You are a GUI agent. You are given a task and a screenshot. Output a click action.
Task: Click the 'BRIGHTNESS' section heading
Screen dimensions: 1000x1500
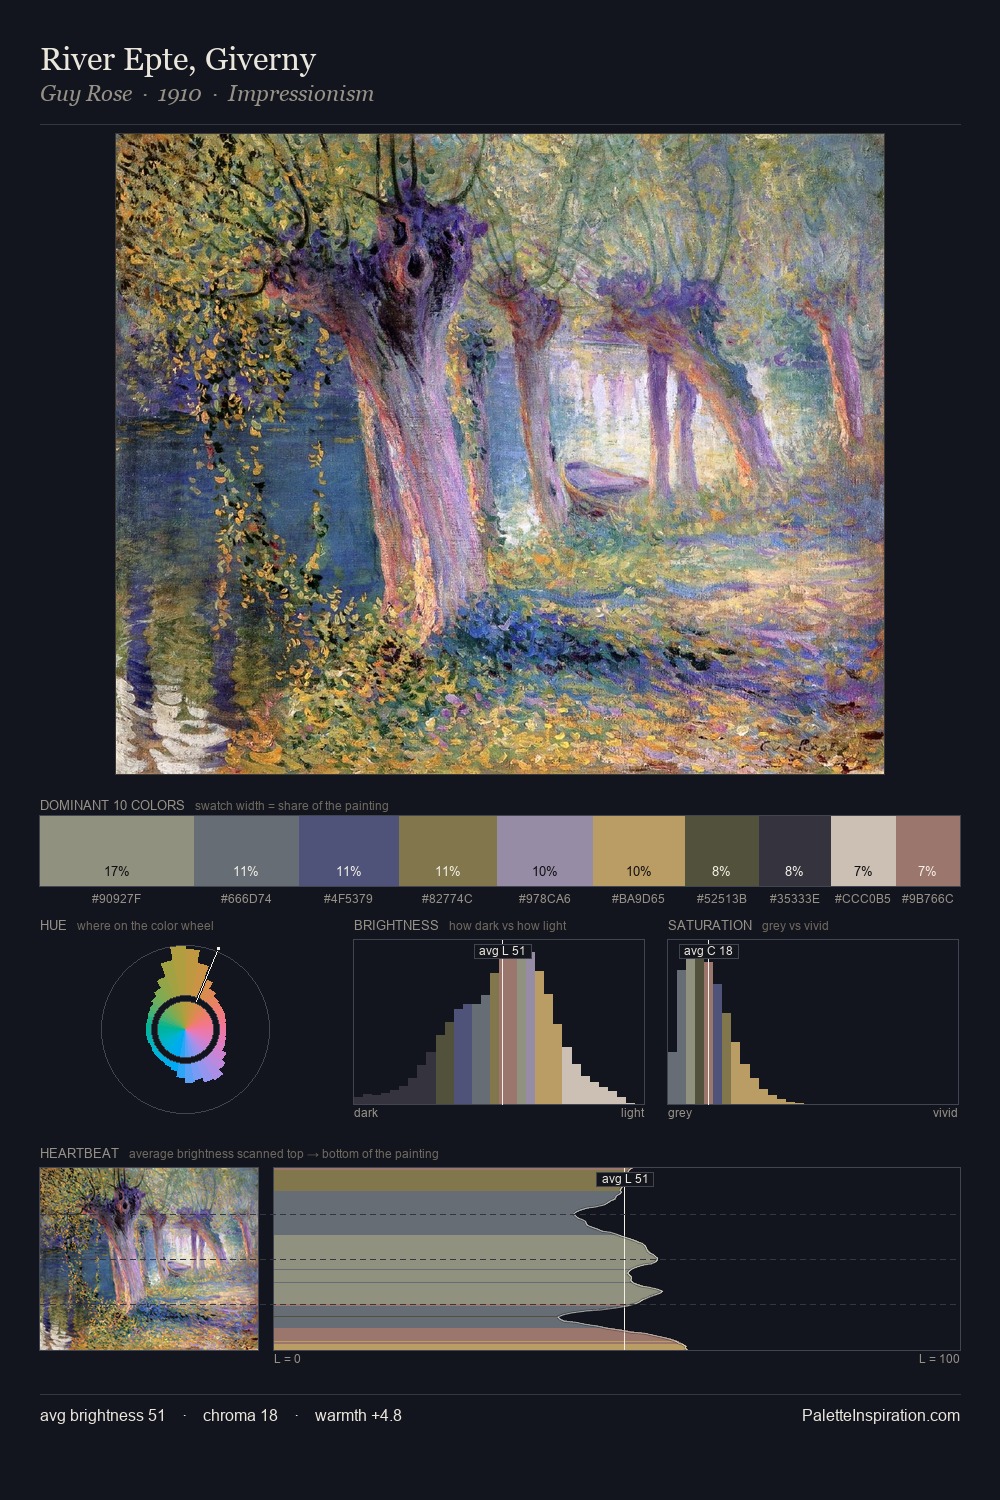point(396,925)
